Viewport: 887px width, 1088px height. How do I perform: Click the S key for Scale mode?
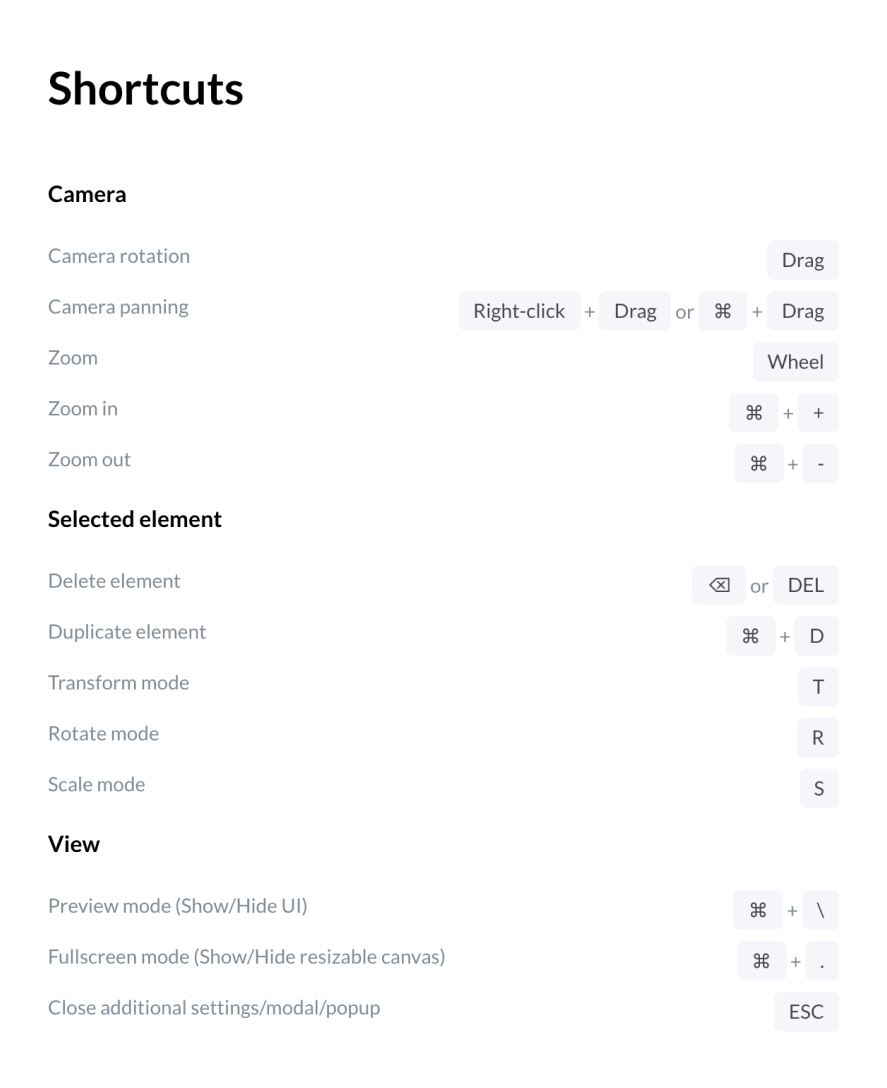coord(819,788)
